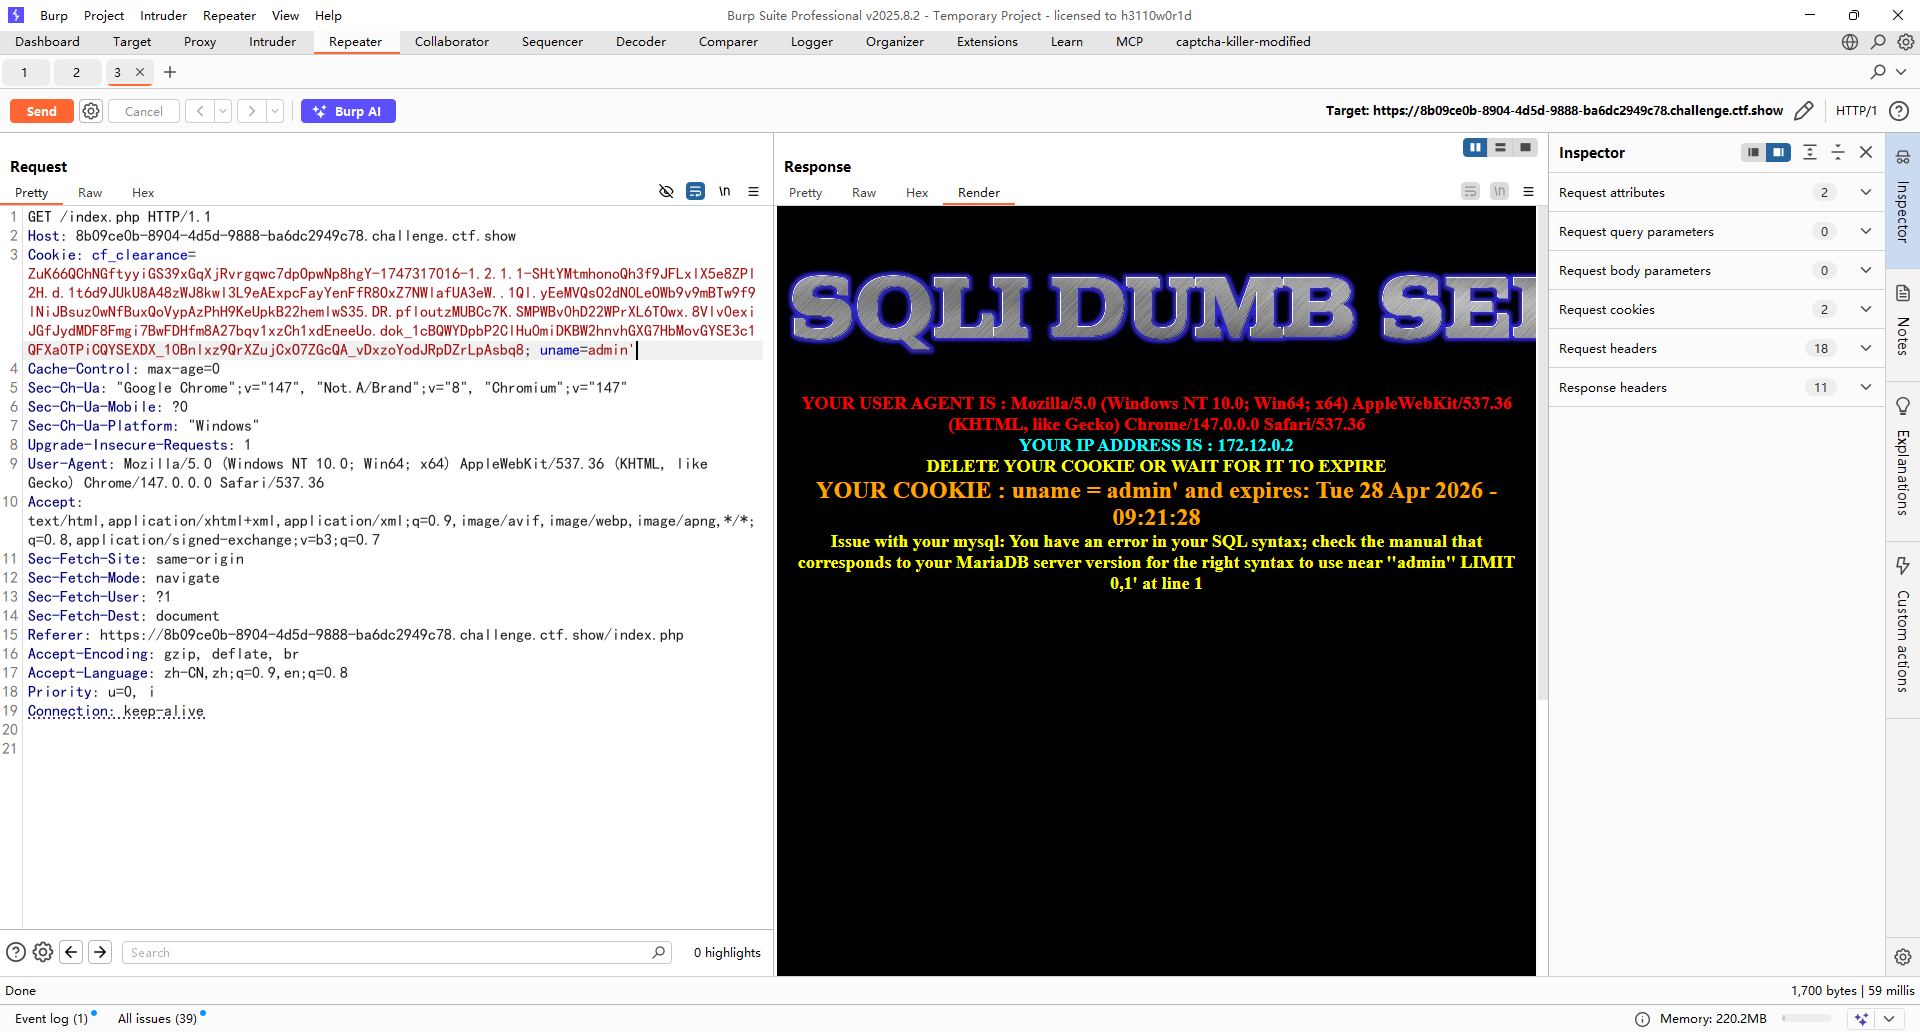The image size is (1920, 1032).
Task: Open the captcha-killer-modified extension tab
Action: coord(1243,42)
